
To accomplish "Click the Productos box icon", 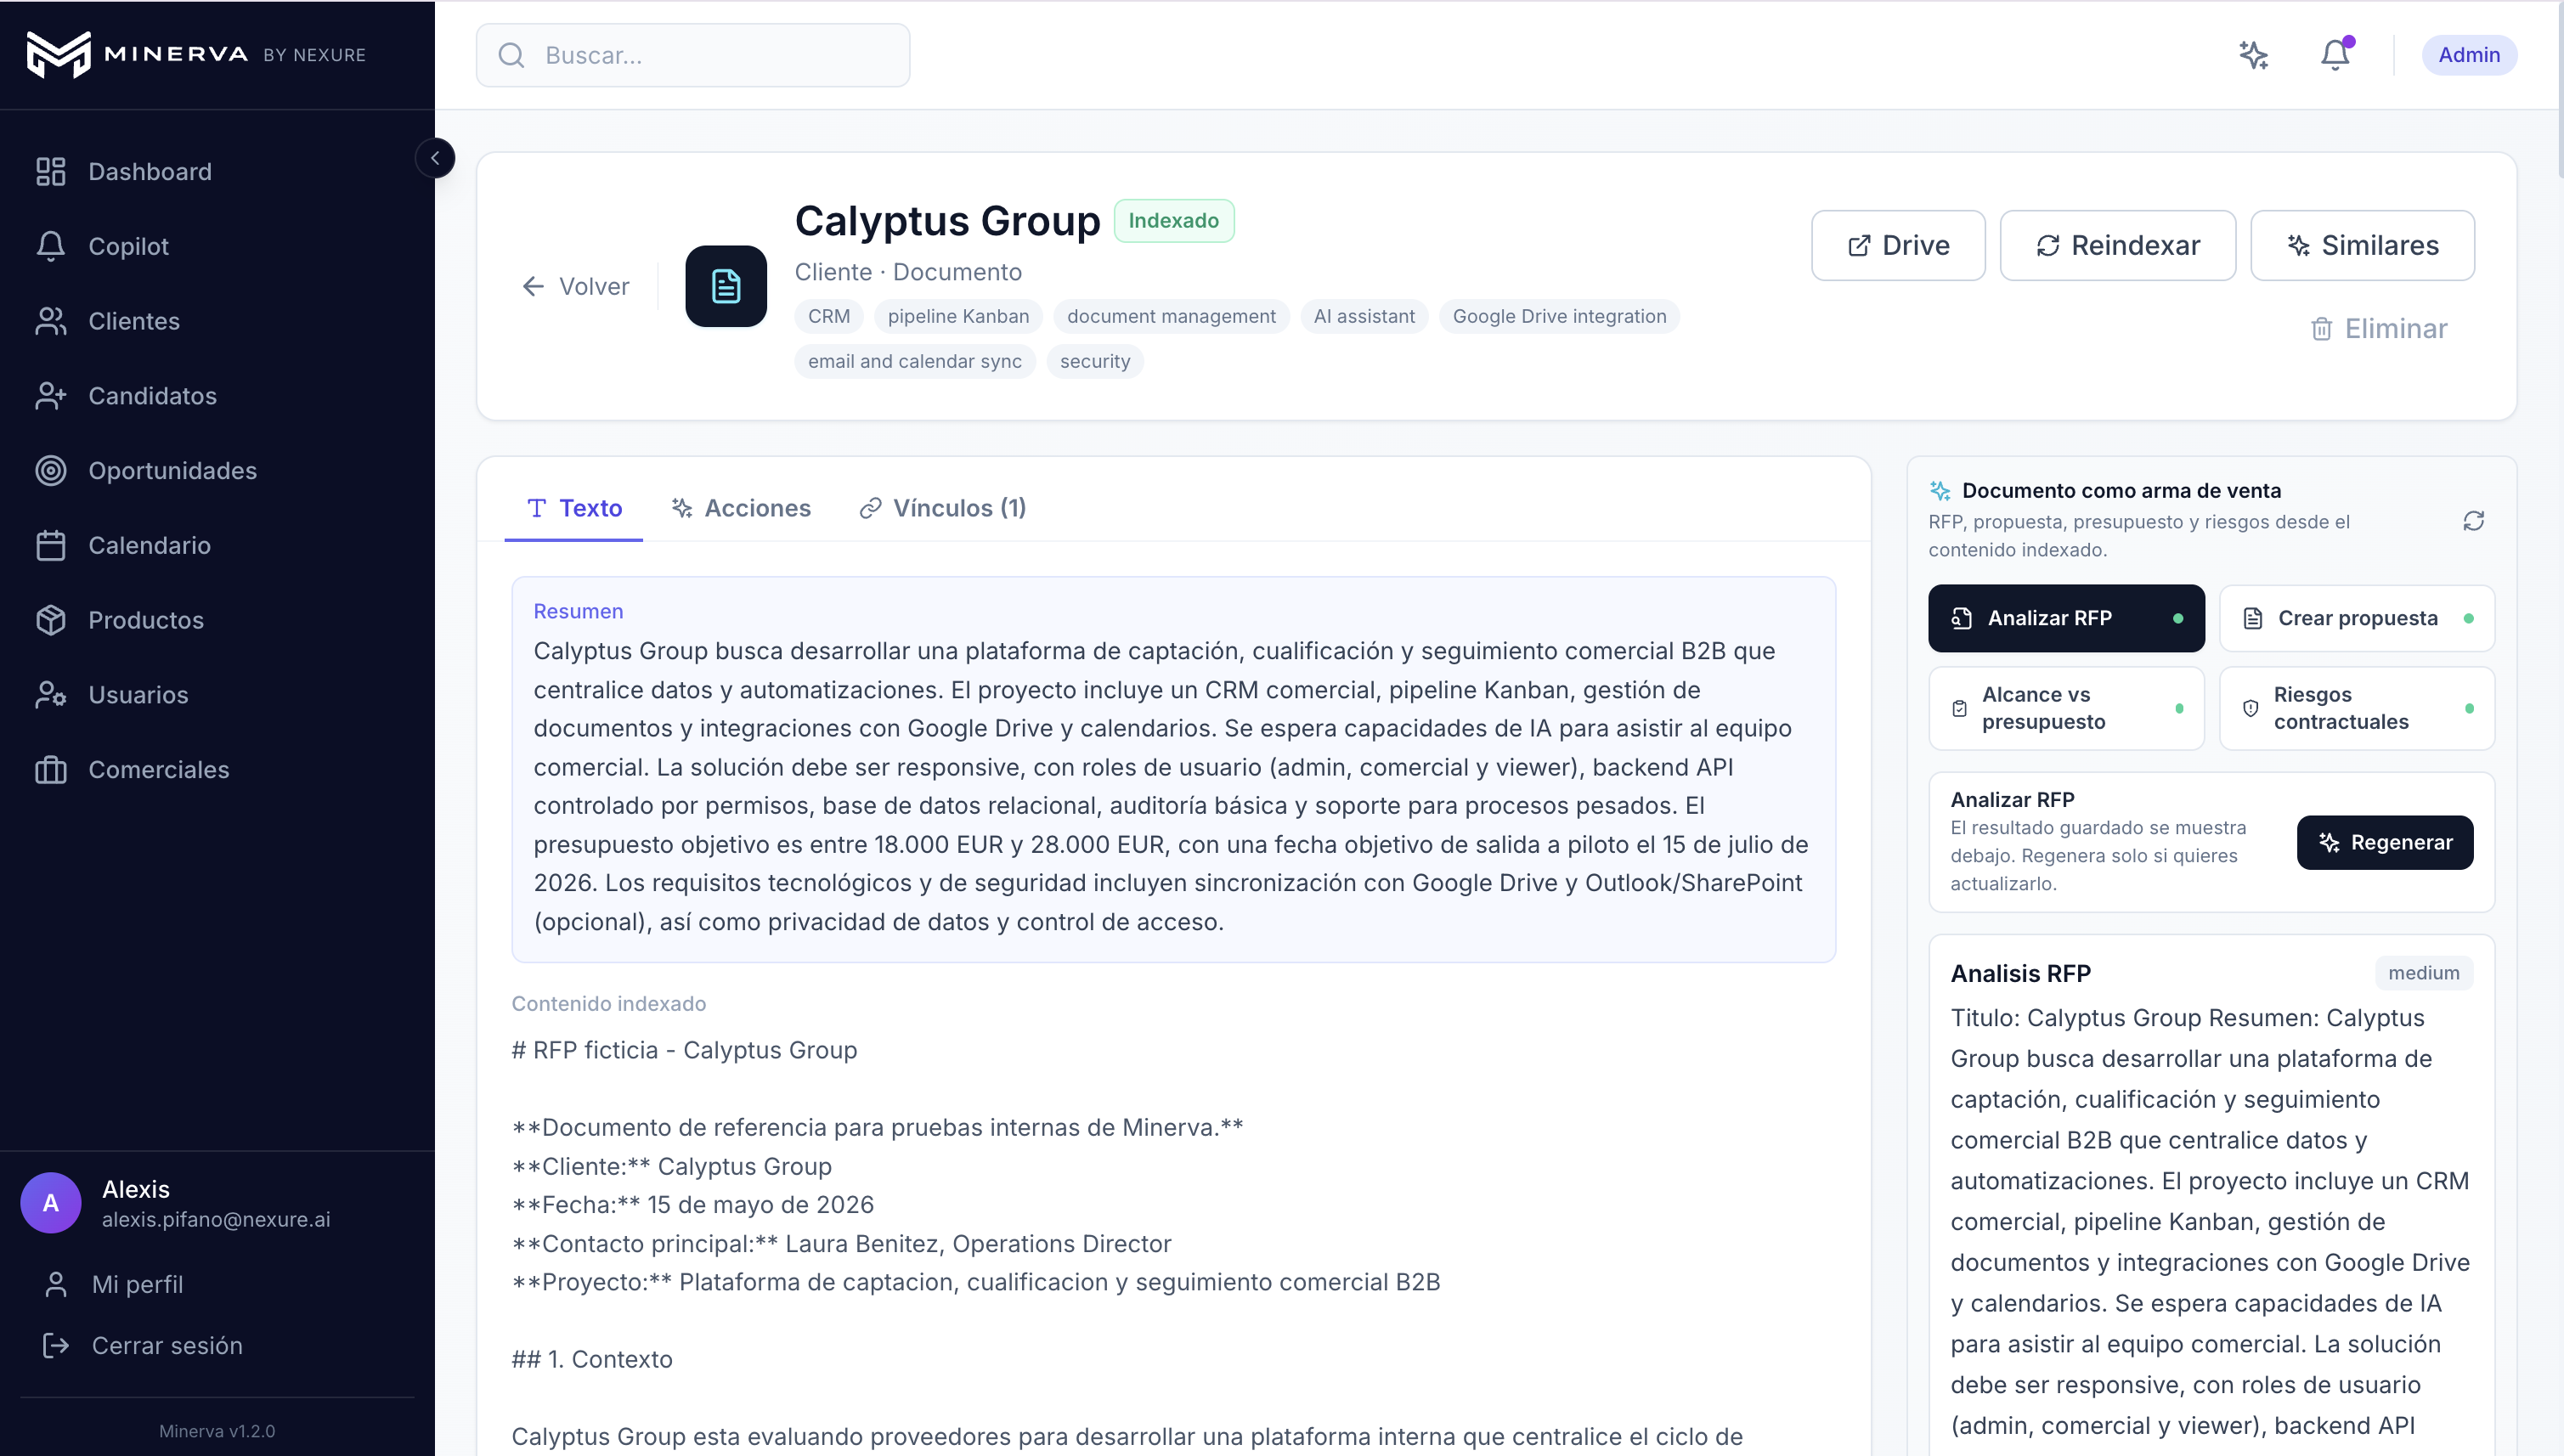I will tap(51, 620).
